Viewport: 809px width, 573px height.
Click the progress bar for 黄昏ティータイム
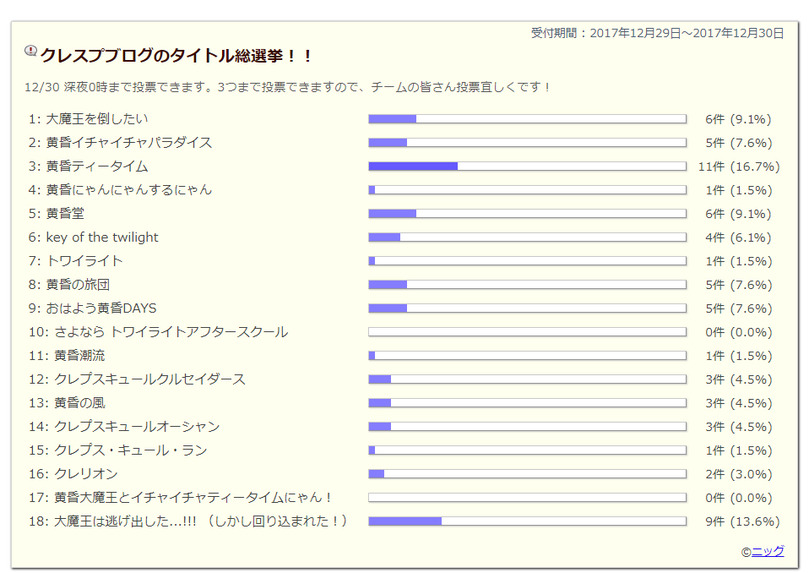point(527,166)
